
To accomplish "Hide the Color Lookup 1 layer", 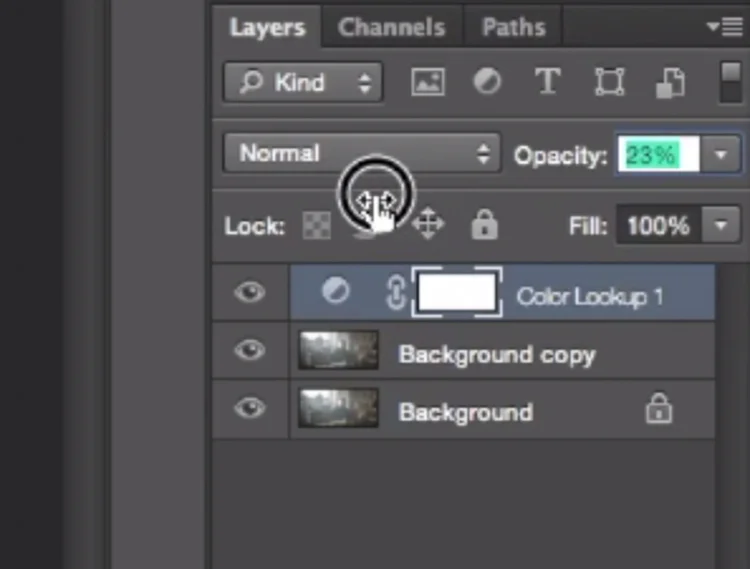I will (x=250, y=292).
